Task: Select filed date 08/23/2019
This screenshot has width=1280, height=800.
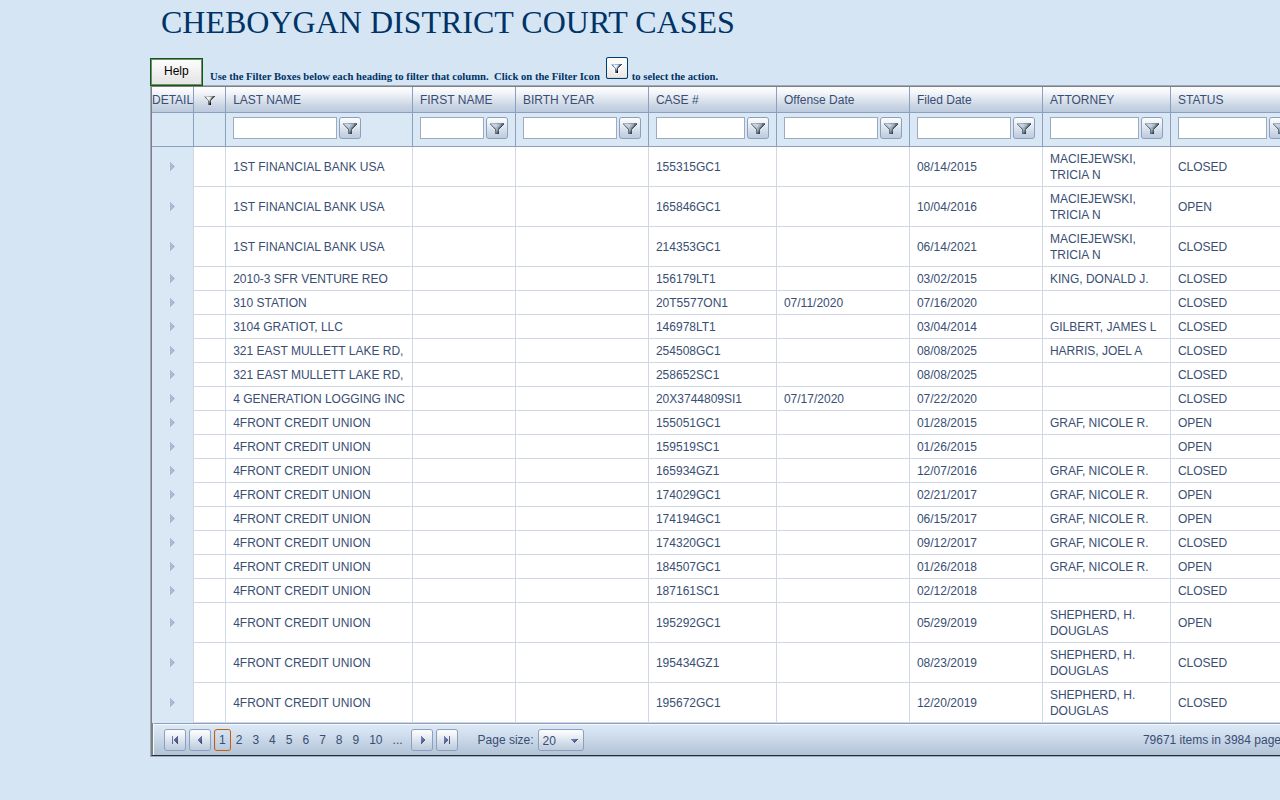Action: [x=947, y=663]
